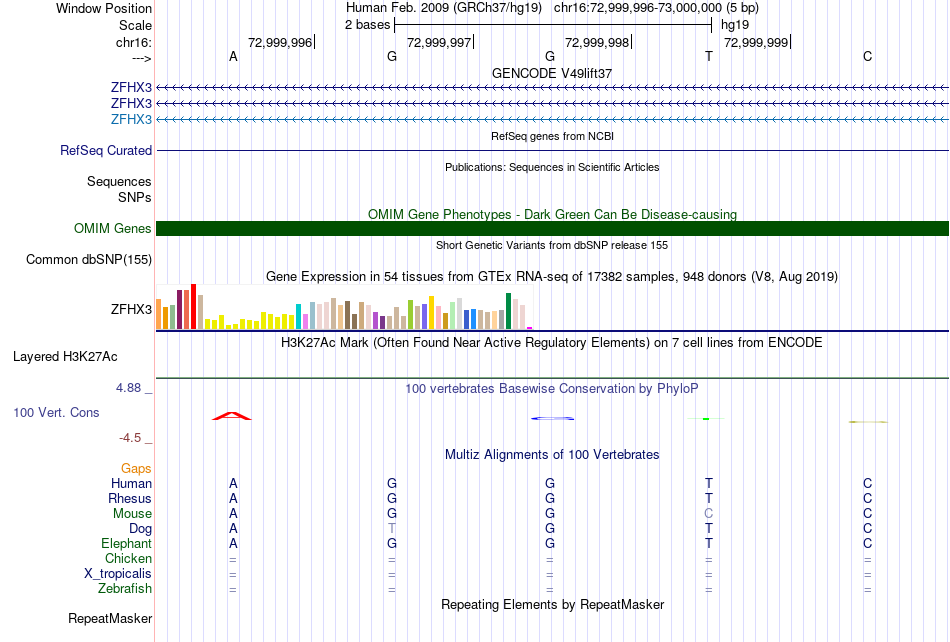Viewport: 950px width, 642px height.
Task: Open Short Genetic Variants from dbSNP title
Action: tap(552, 245)
